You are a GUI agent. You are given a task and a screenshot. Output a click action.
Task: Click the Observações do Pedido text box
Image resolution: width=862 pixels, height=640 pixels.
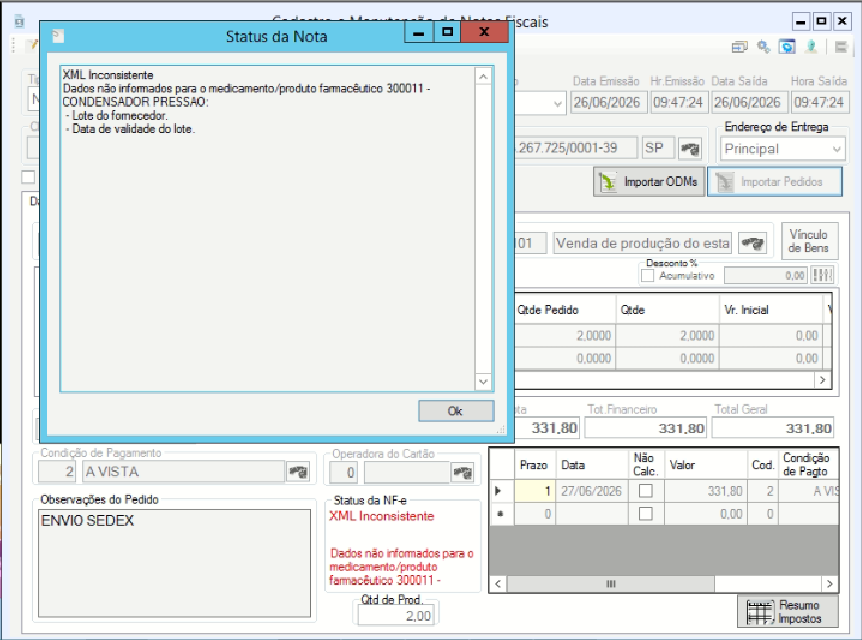point(174,563)
